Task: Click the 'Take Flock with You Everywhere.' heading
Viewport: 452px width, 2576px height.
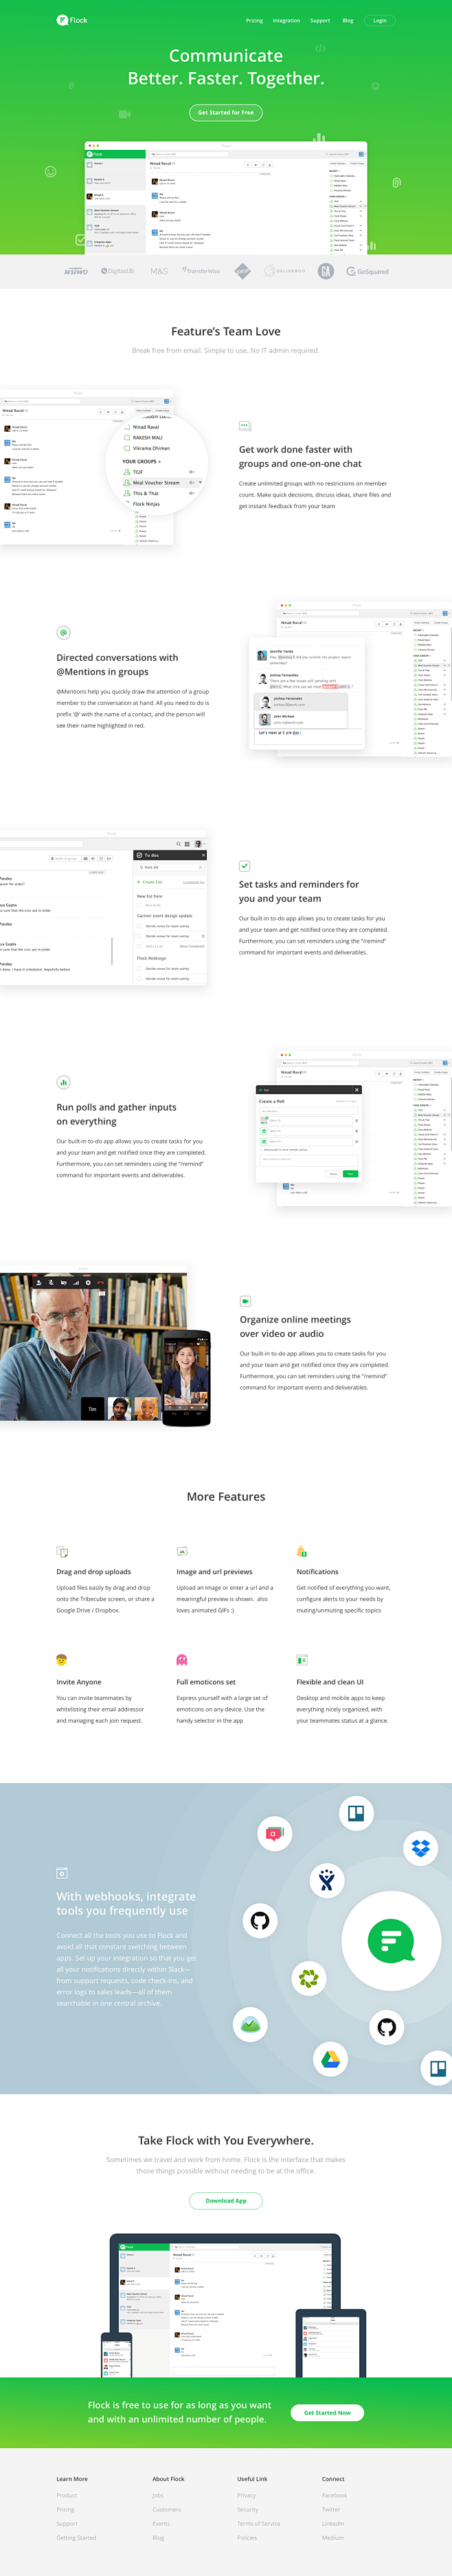Action: pos(226,2140)
